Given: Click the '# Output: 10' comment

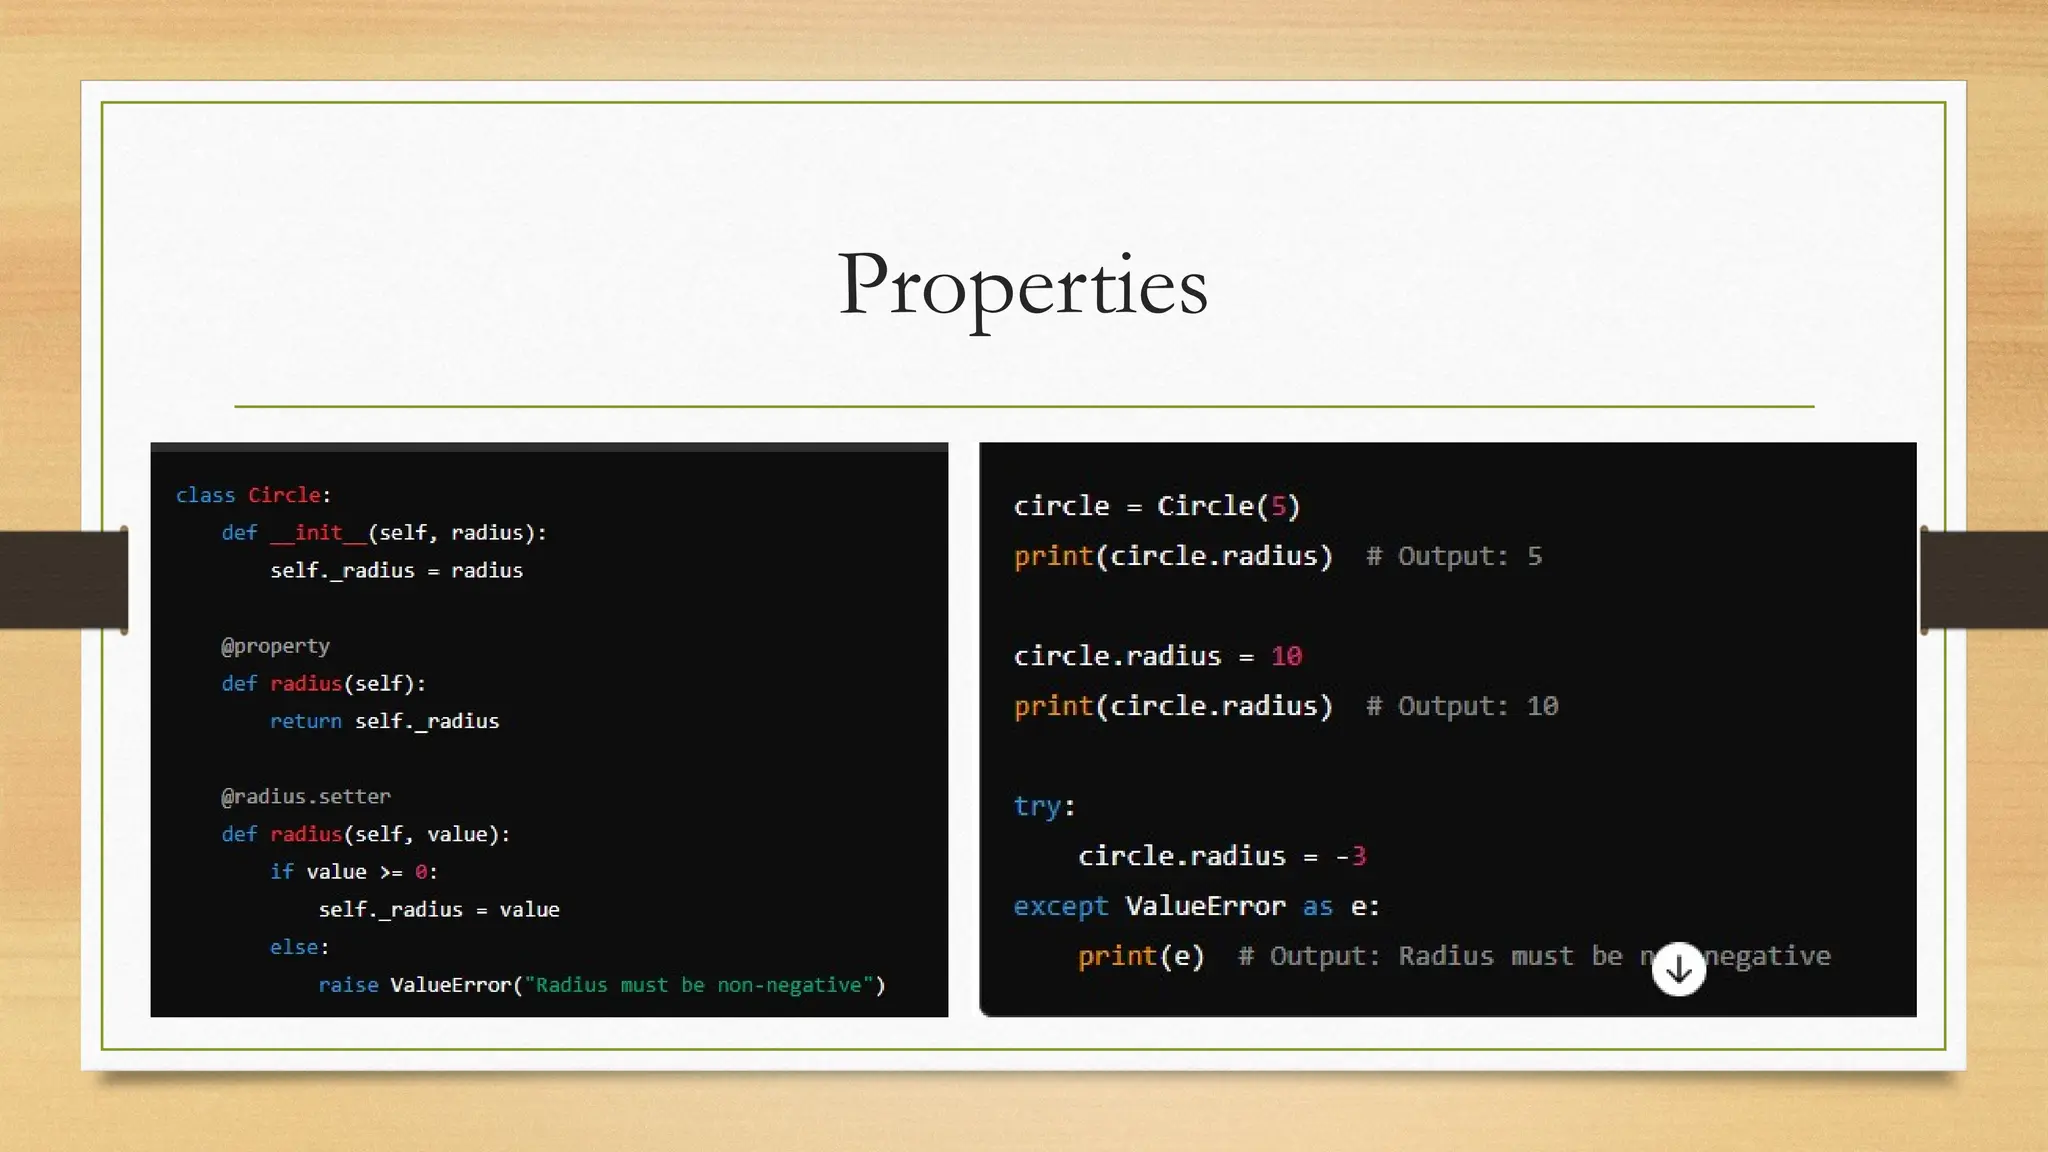Looking at the screenshot, I should (x=1462, y=706).
